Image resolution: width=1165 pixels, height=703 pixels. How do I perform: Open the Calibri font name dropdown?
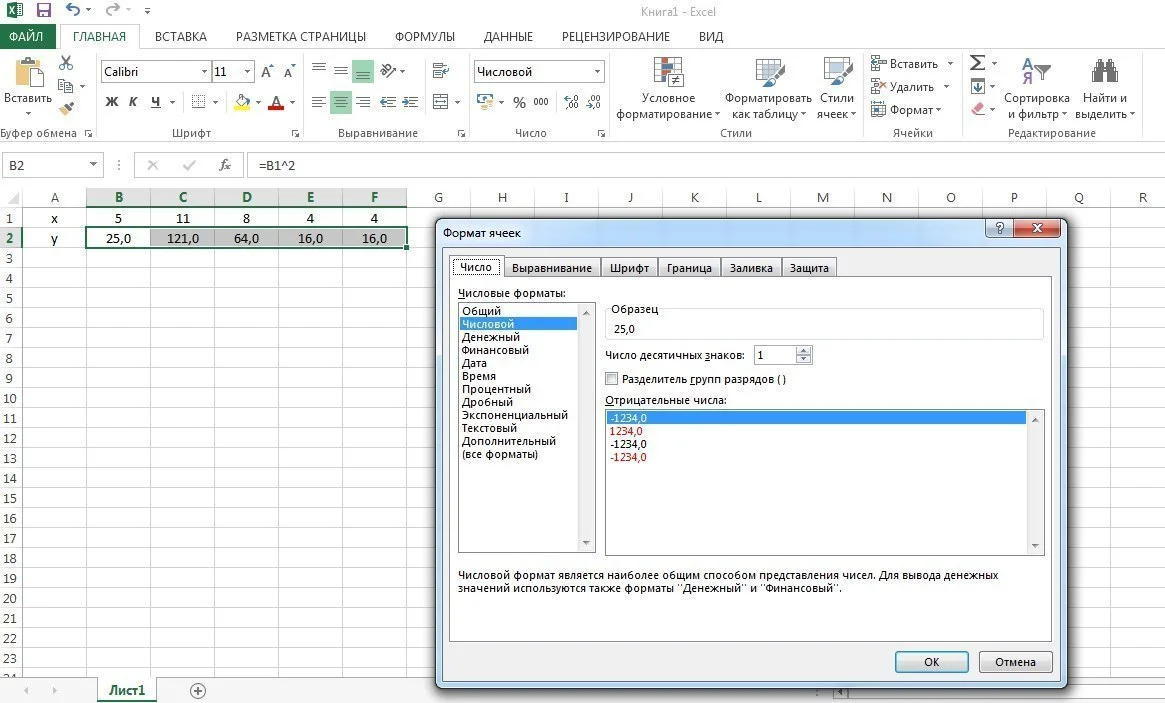click(204, 72)
